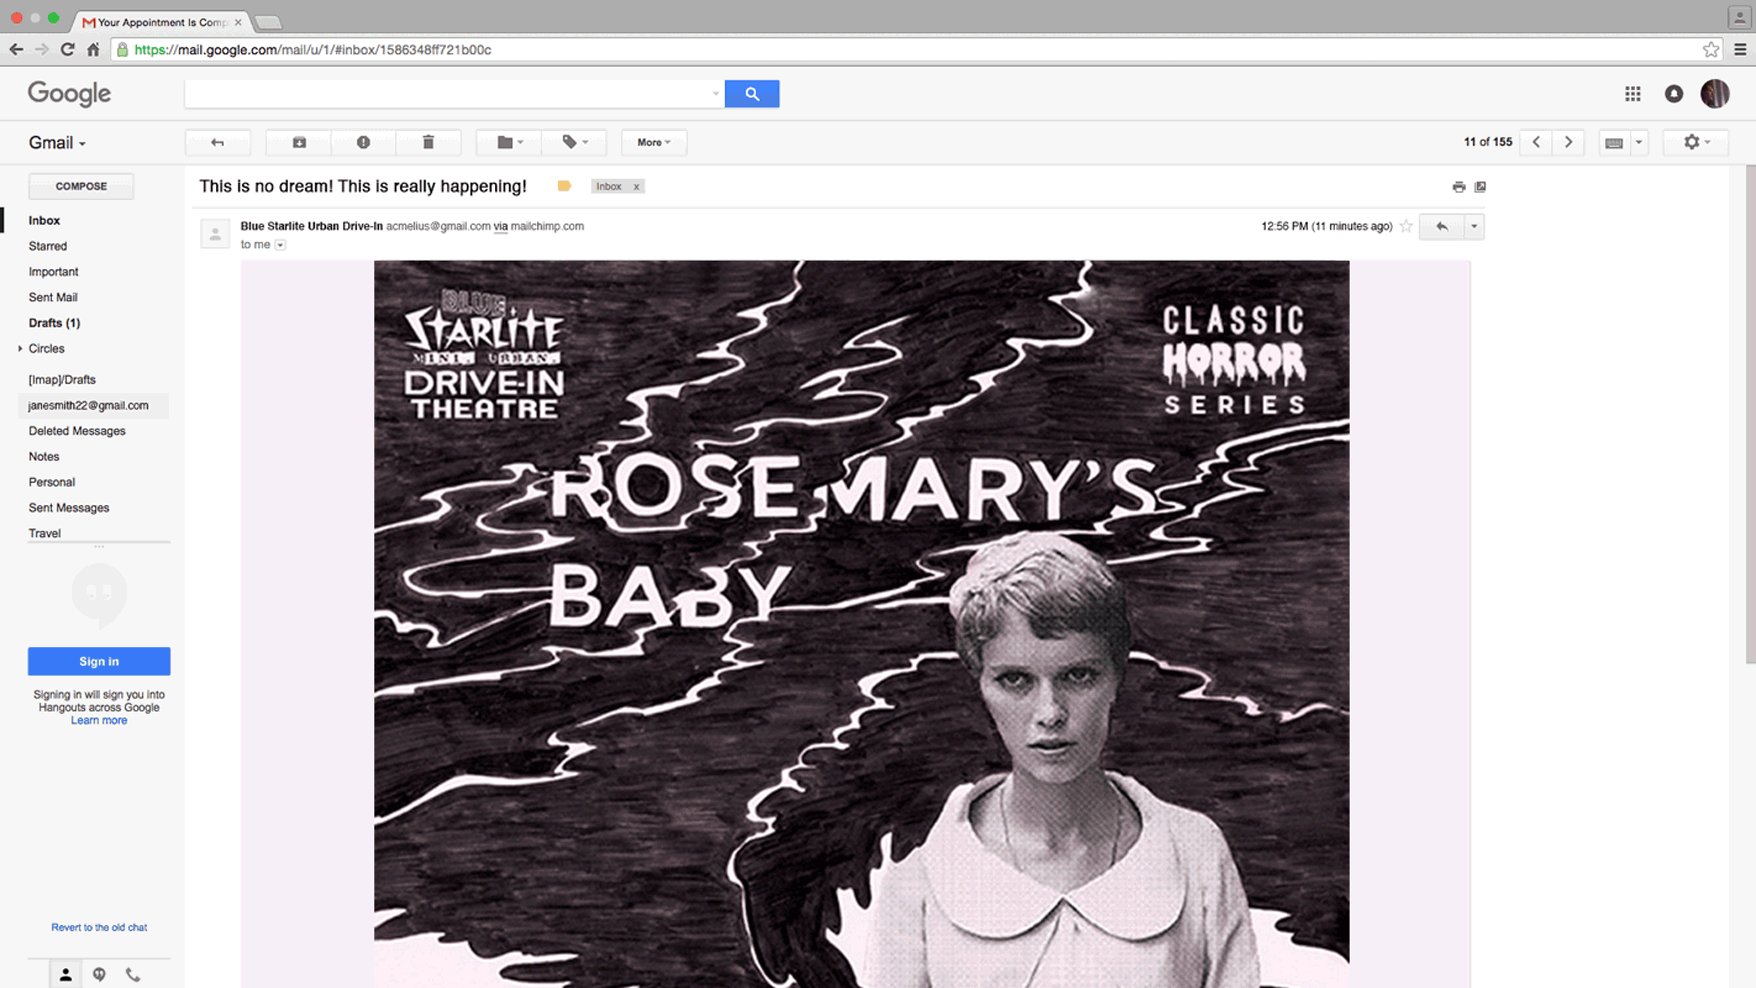1756x988 pixels.
Task: Open the input tools keyboard icon
Action: (1614, 142)
